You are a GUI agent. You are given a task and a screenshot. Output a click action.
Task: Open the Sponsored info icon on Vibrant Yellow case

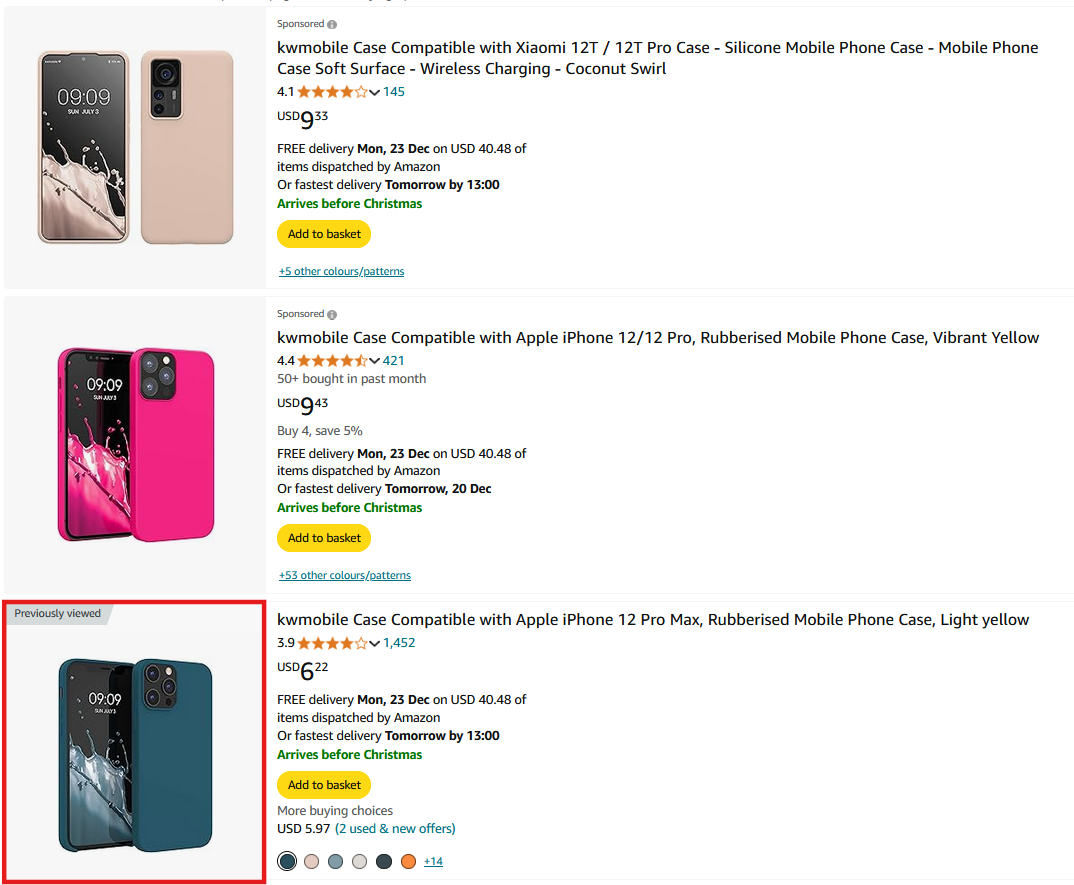331,313
